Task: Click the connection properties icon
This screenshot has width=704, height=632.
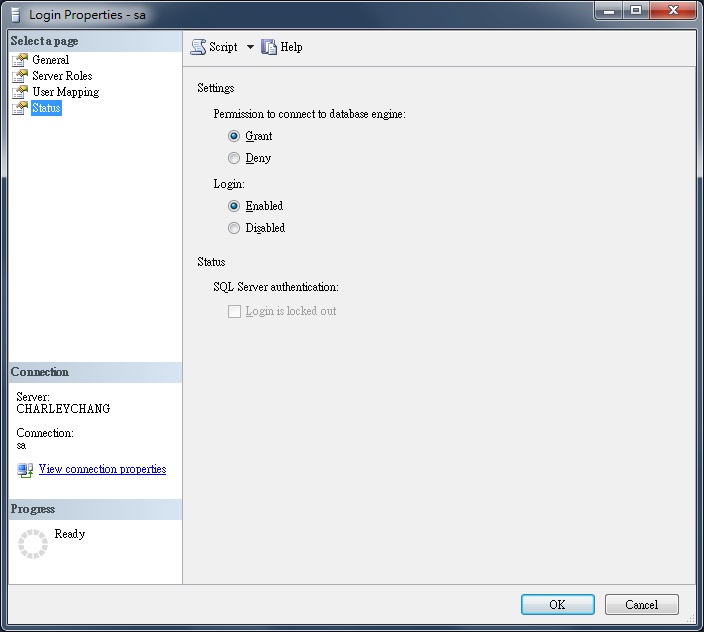Action: [x=25, y=470]
